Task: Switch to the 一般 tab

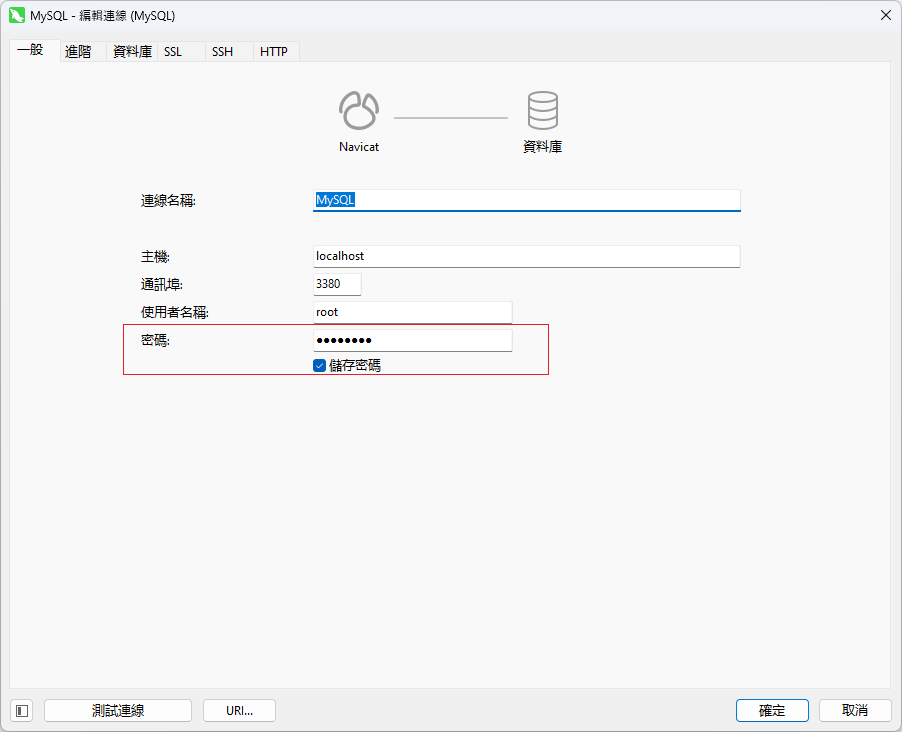Action: coord(31,50)
